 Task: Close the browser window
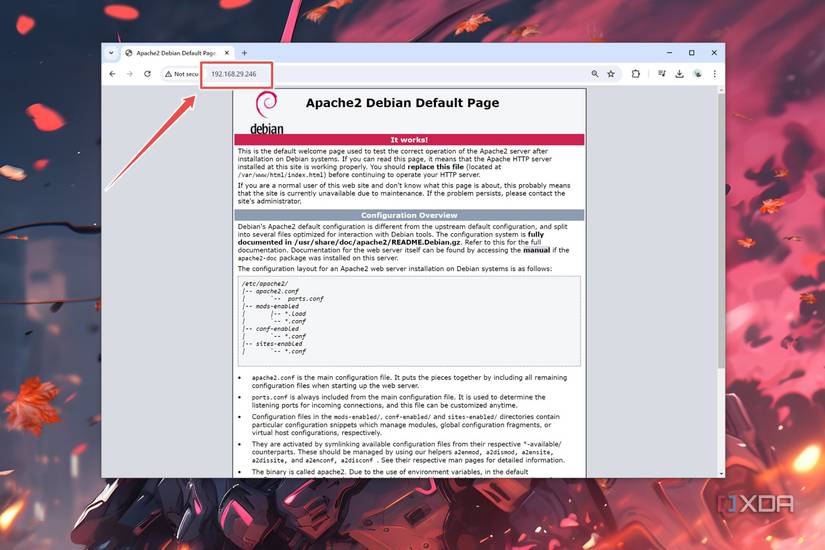[714, 53]
